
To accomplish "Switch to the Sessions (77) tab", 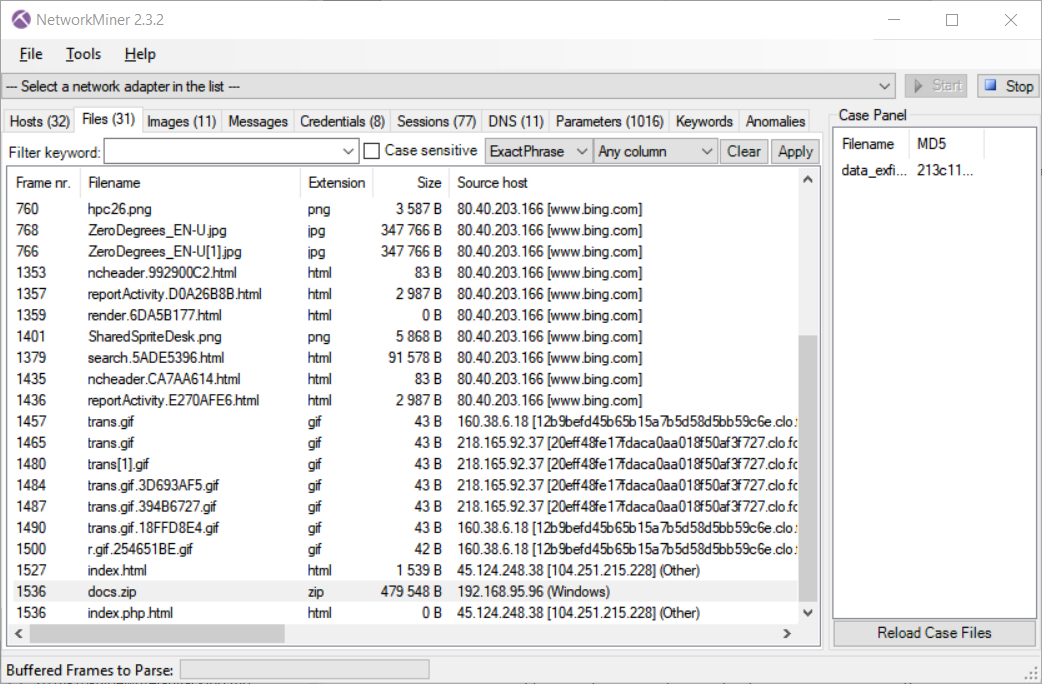I will click(437, 122).
